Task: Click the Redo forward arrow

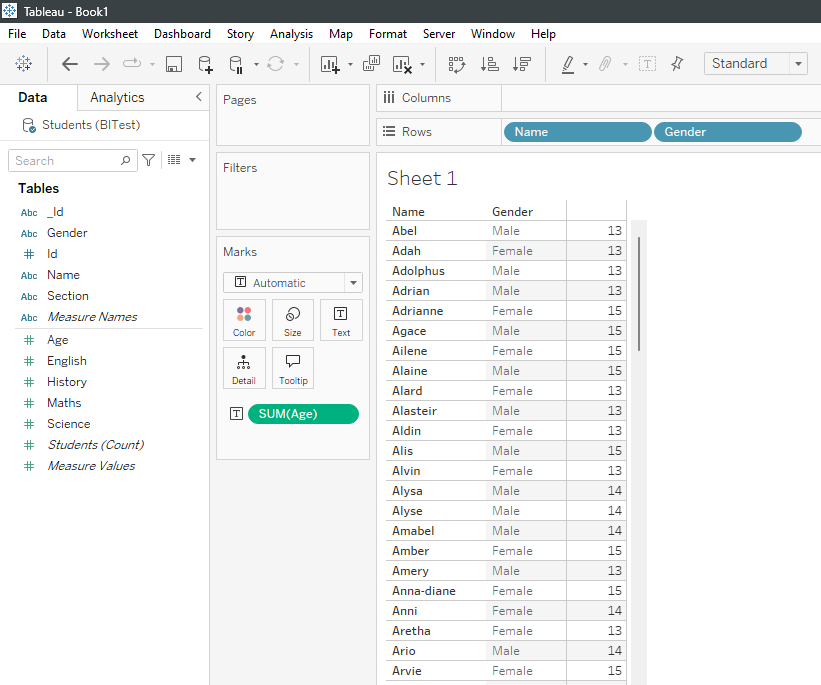Action: tap(102, 64)
